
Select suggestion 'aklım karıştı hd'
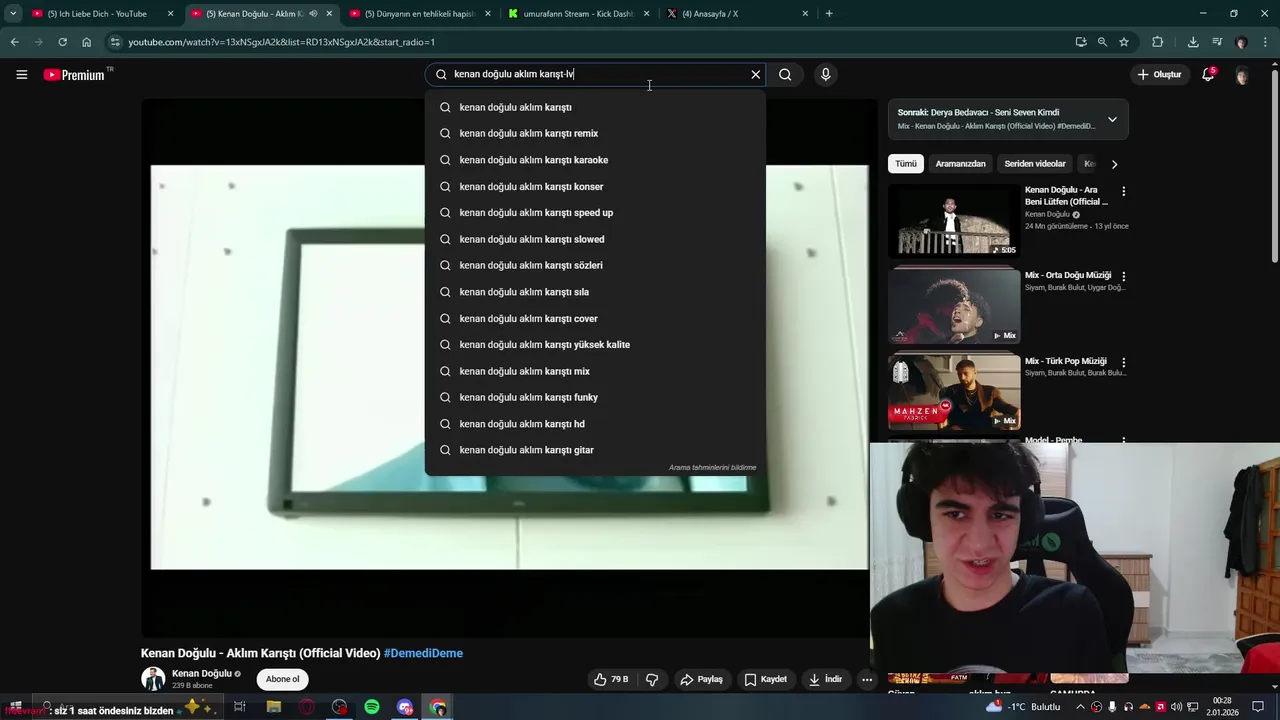coord(595,424)
